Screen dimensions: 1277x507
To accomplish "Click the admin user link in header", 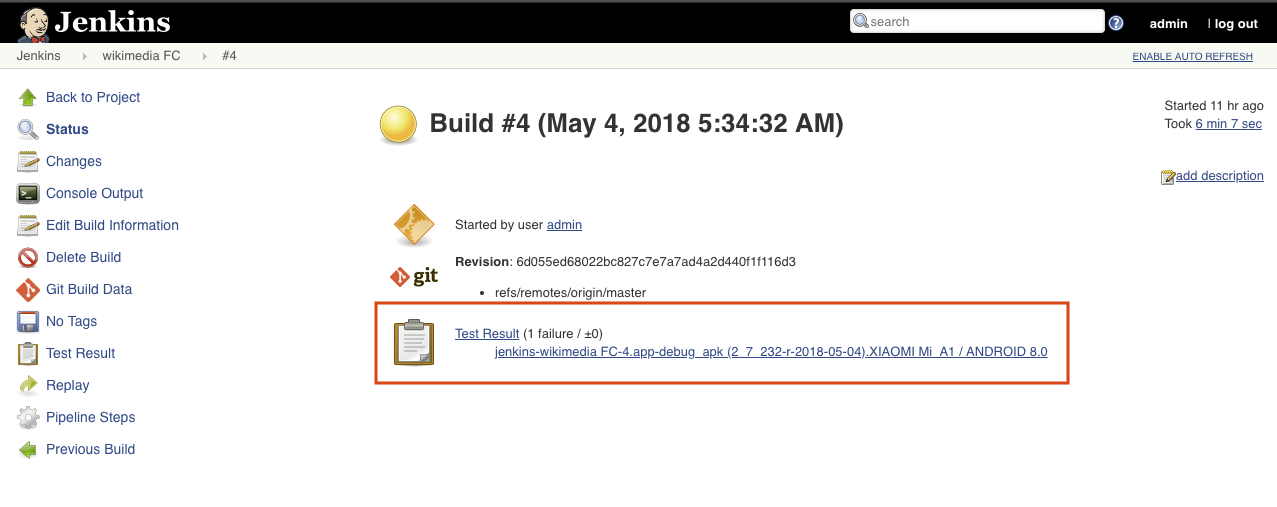I will click(1168, 23).
